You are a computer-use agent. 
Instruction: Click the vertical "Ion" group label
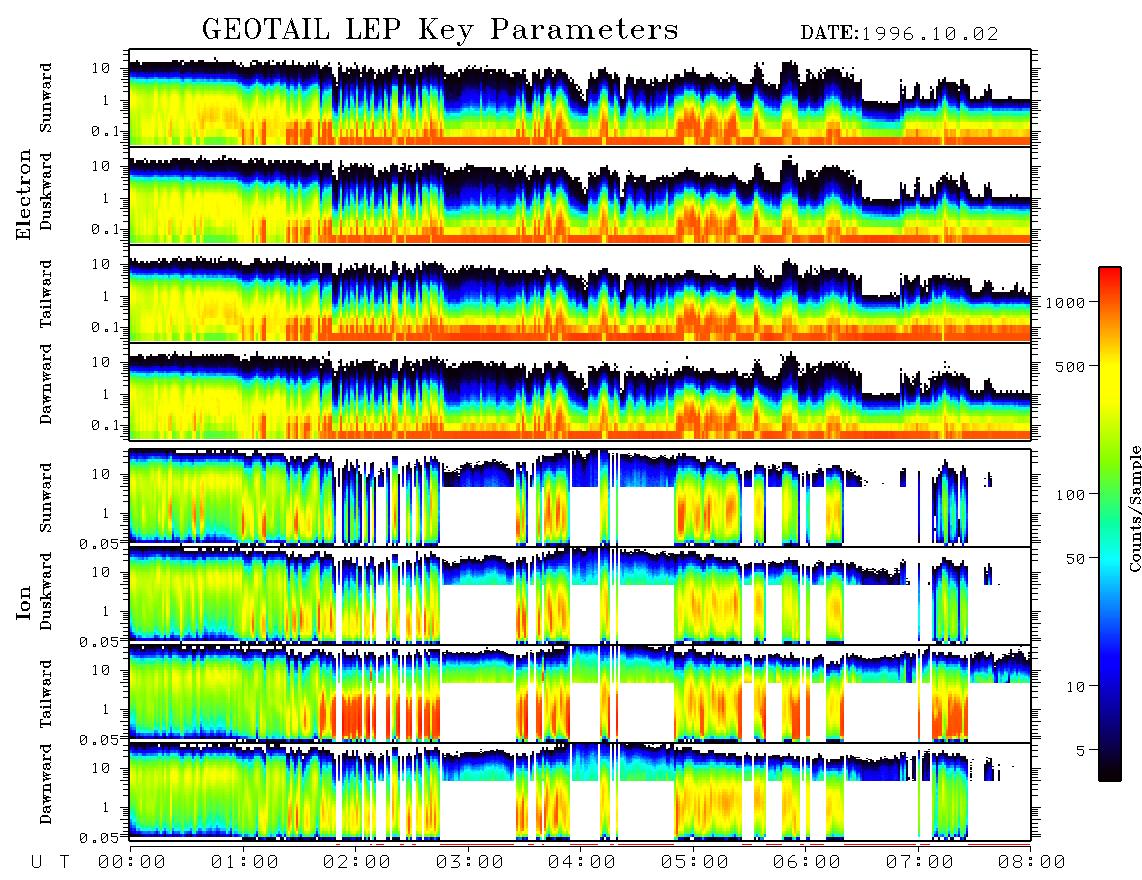click(x=23, y=602)
